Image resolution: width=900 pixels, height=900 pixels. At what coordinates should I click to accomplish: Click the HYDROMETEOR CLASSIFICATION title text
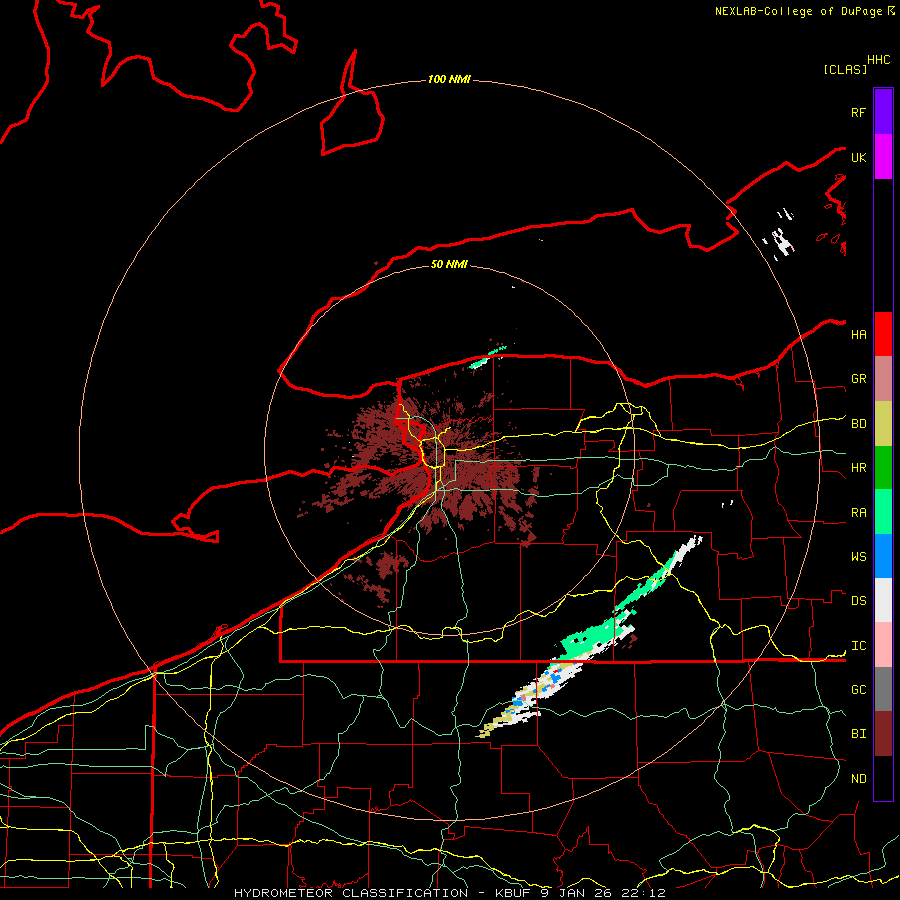tap(351, 893)
